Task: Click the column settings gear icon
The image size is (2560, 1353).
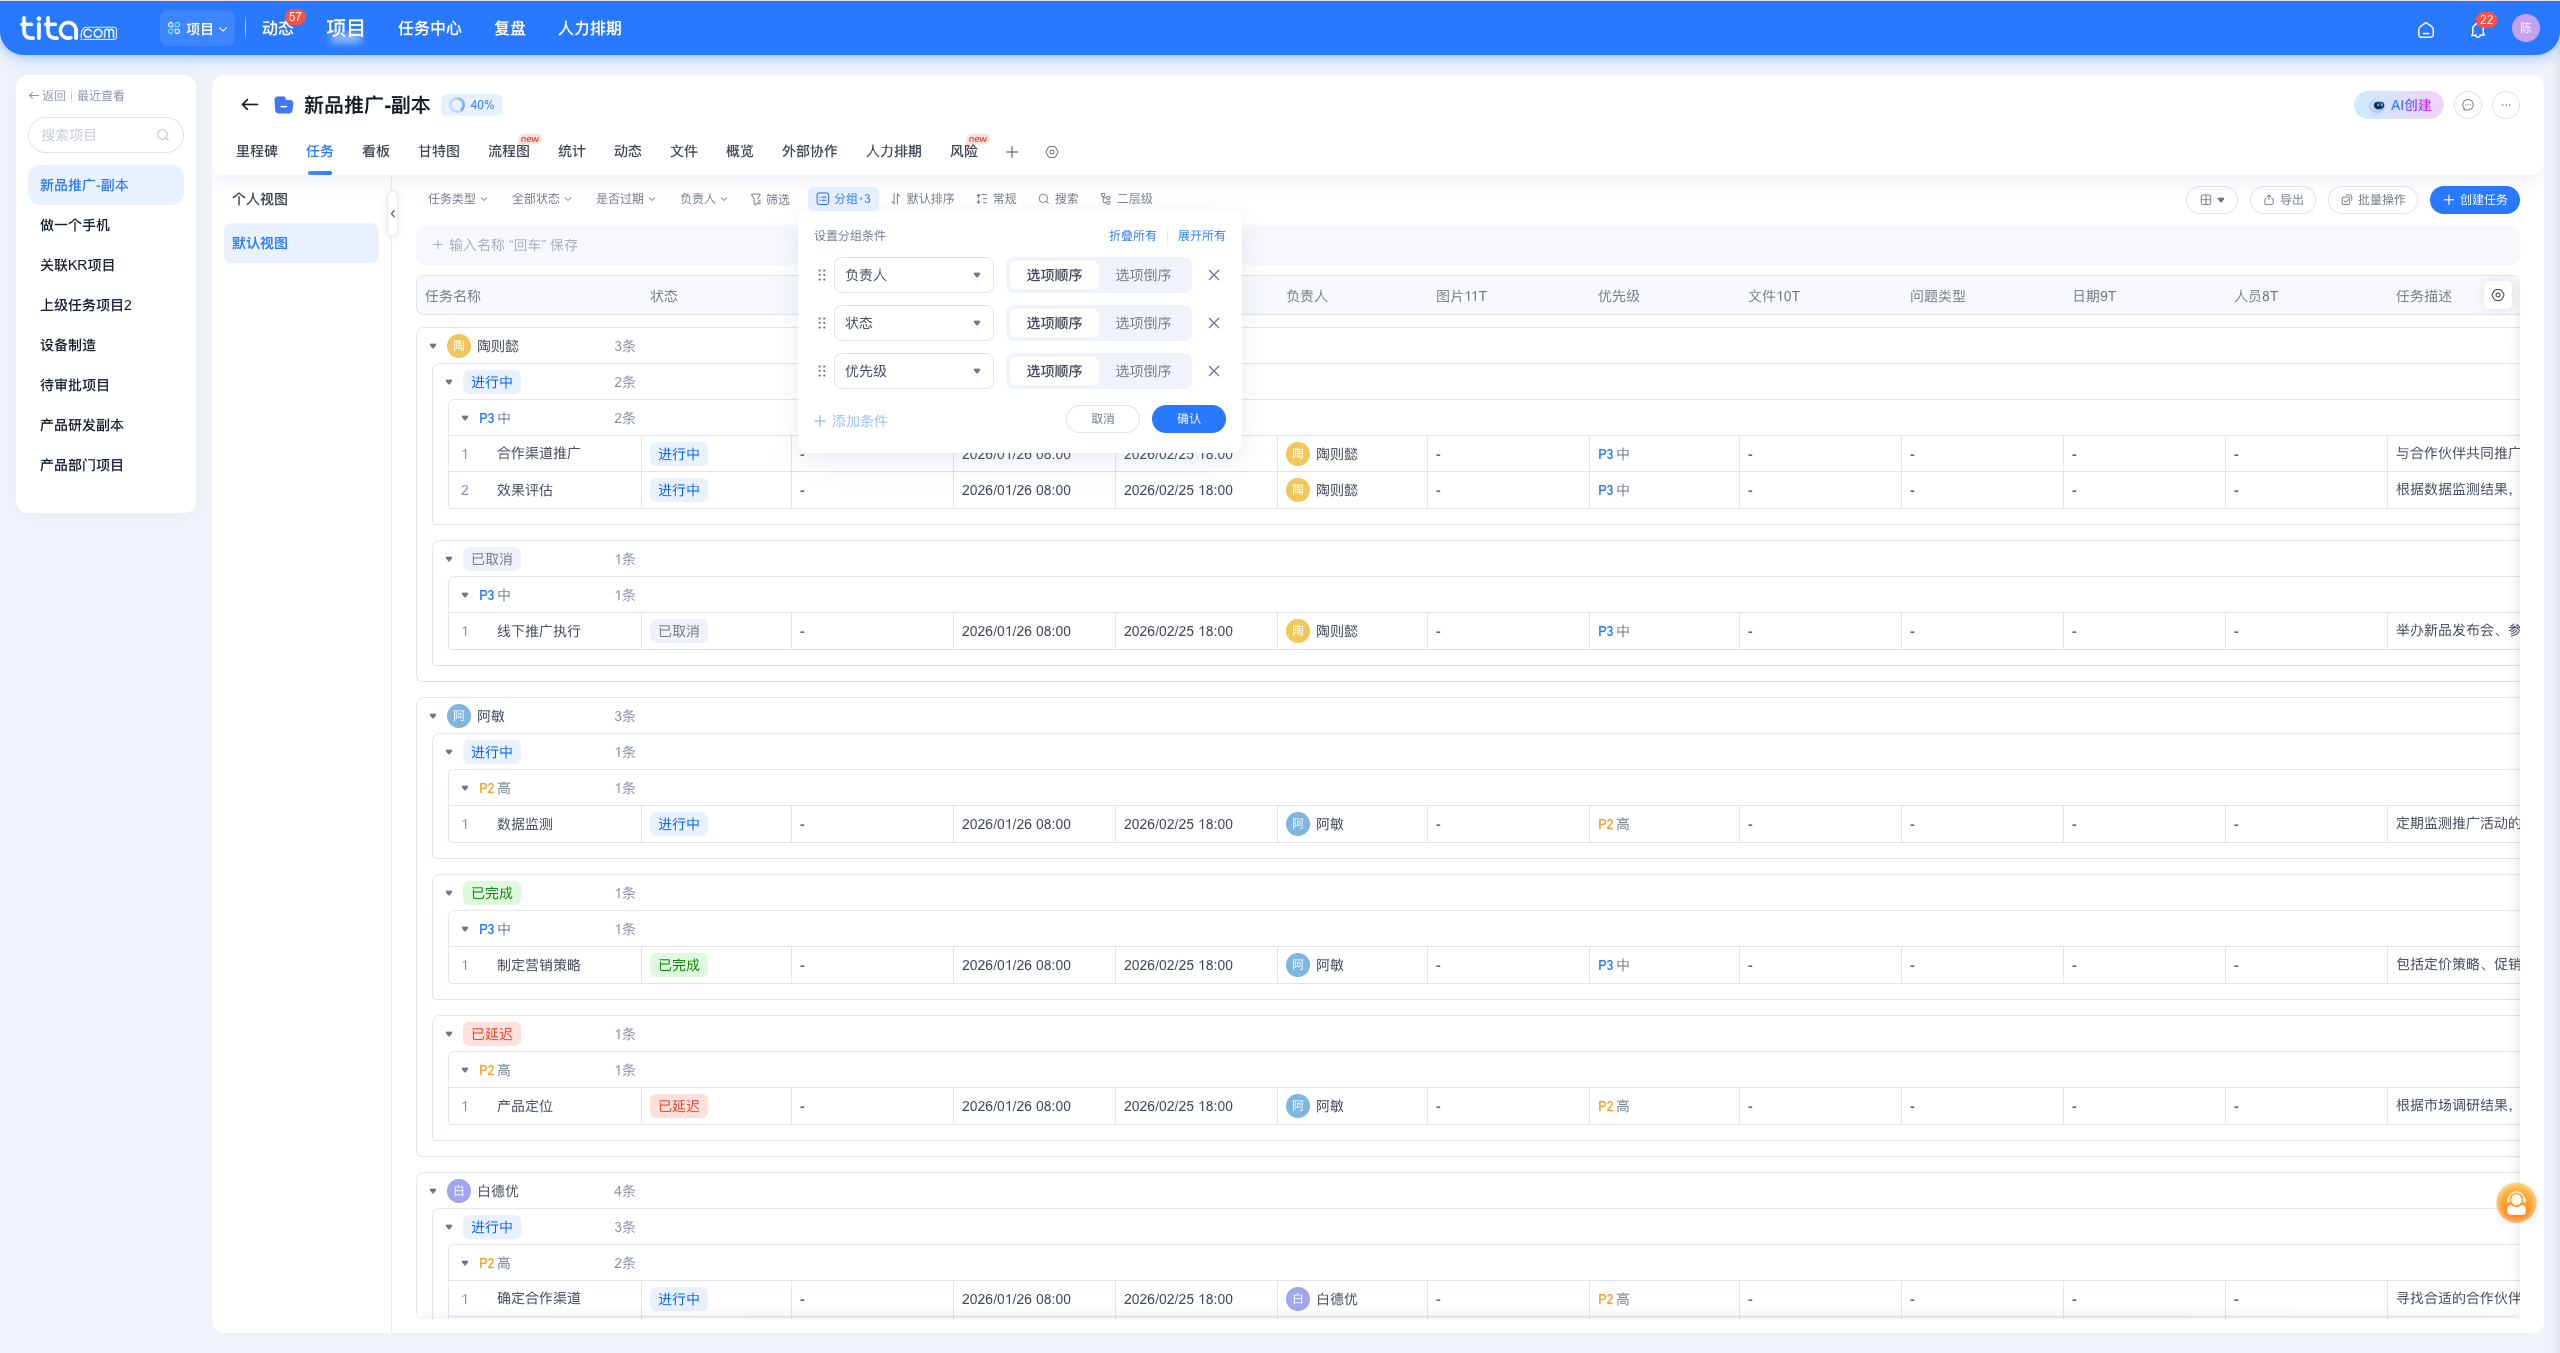Action: (x=2497, y=295)
